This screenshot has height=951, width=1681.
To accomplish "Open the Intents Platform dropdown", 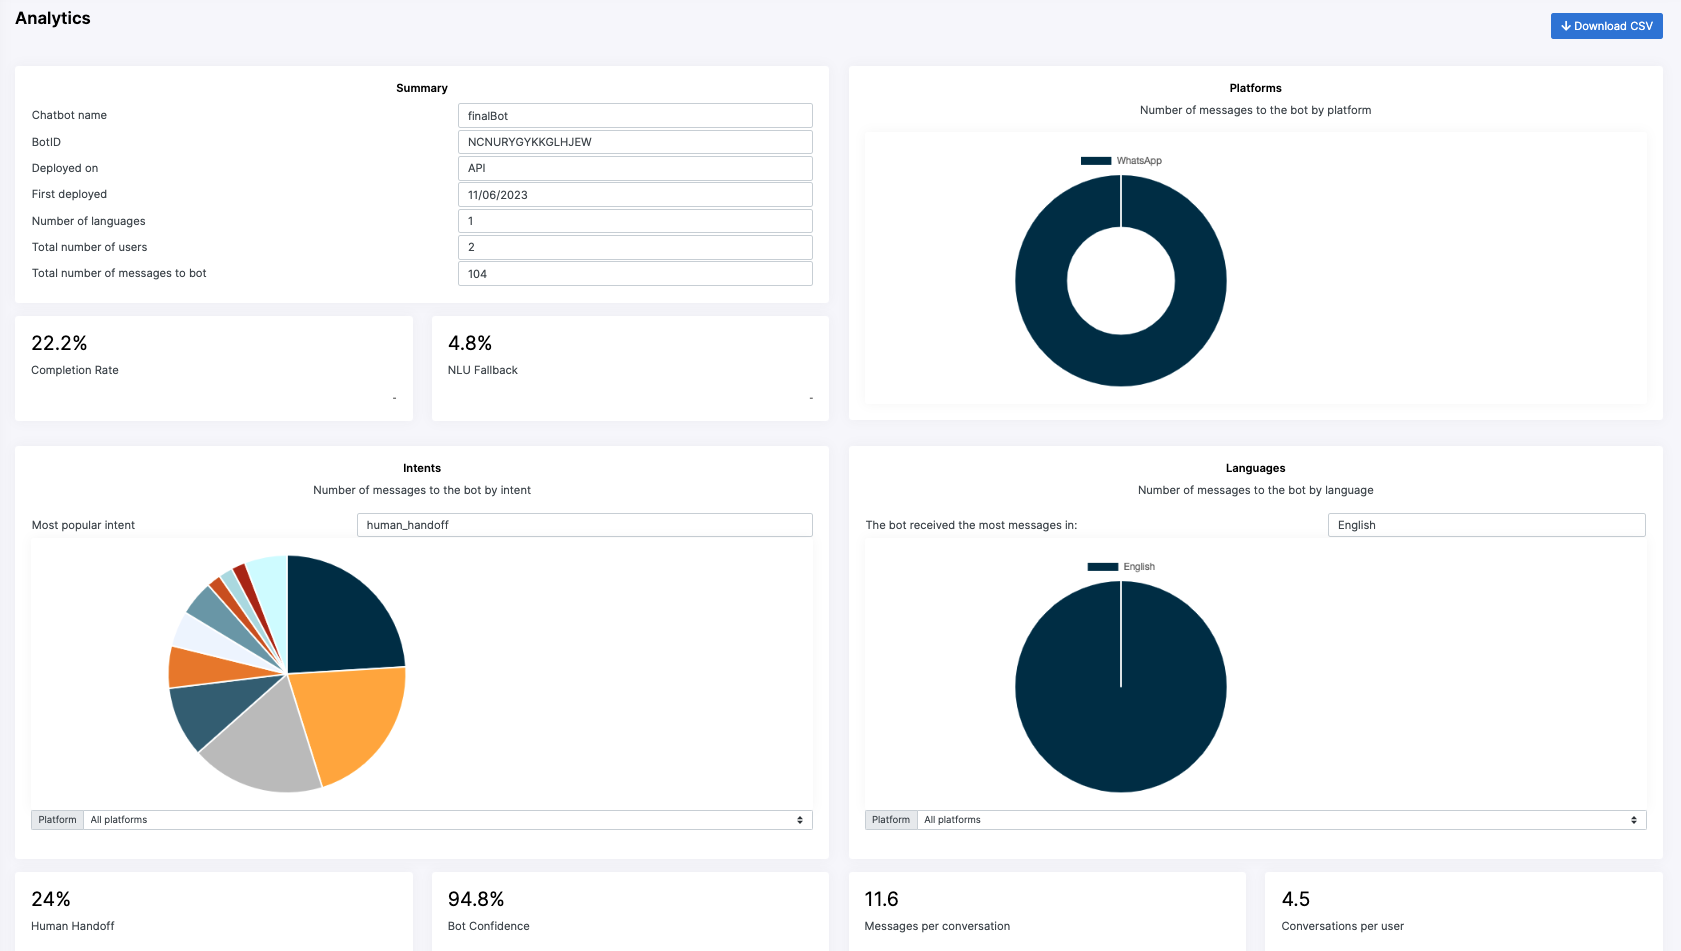I will pyautogui.click(x=448, y=820).
